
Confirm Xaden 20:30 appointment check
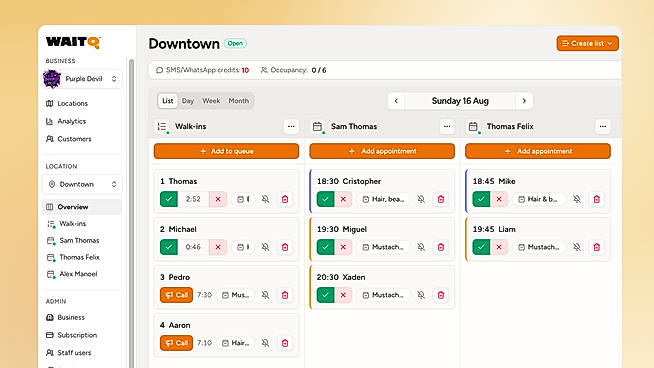(x=325, y=295)
